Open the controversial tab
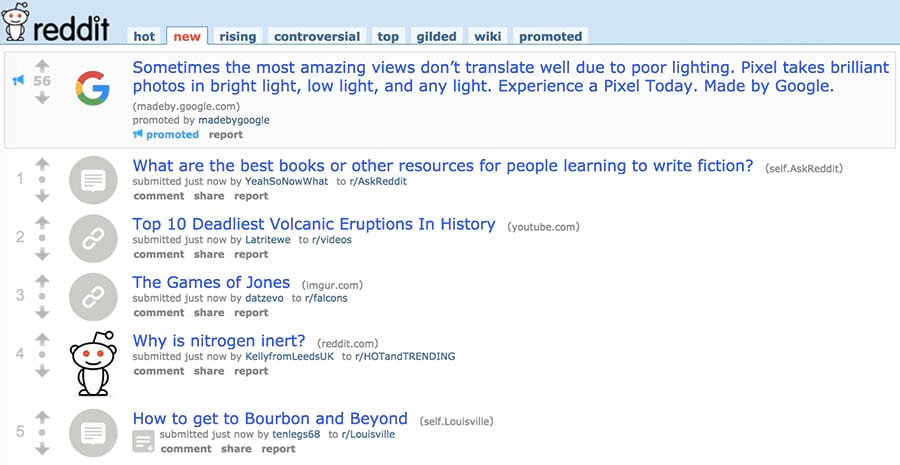This screenshot has width=900, height=465. pyautogui.click(x=316, y=36)
